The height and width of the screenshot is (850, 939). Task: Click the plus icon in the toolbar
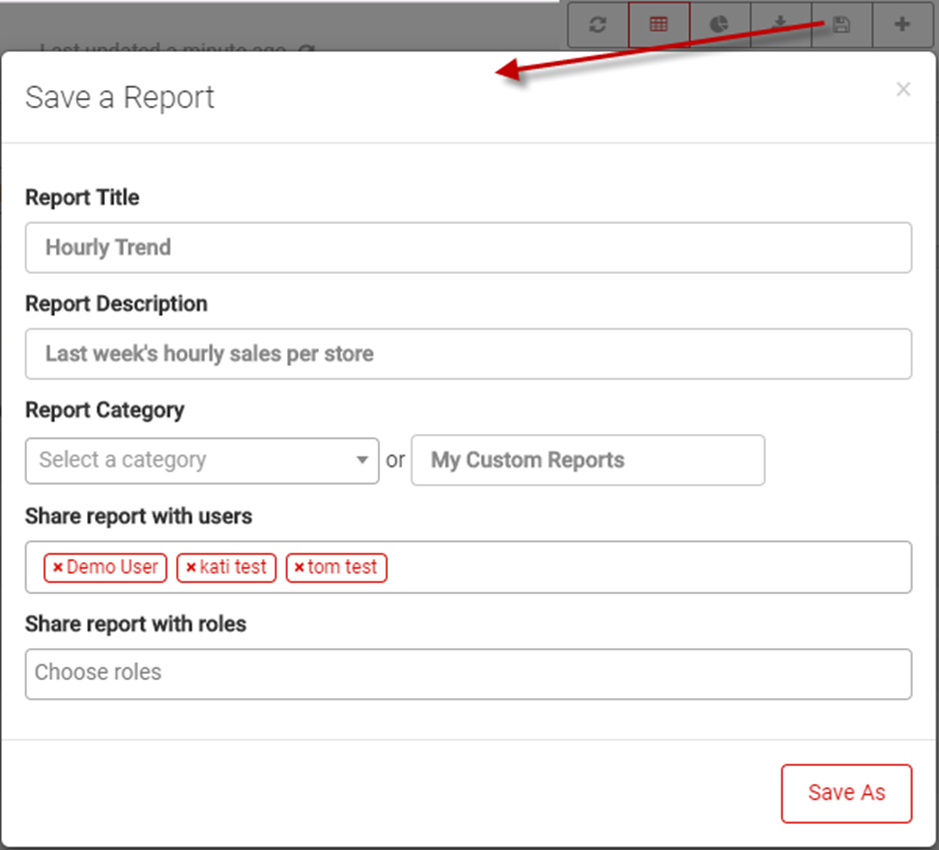coord(902,25)
